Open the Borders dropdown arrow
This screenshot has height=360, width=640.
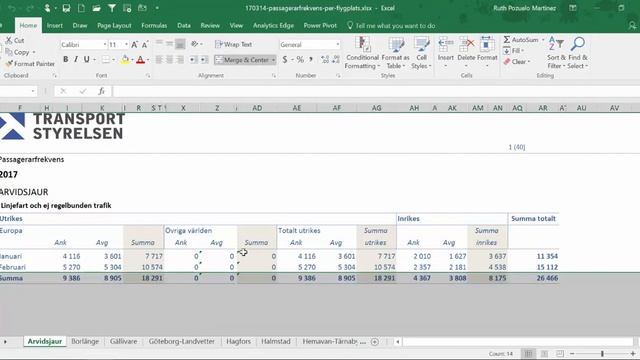point(113,60)
